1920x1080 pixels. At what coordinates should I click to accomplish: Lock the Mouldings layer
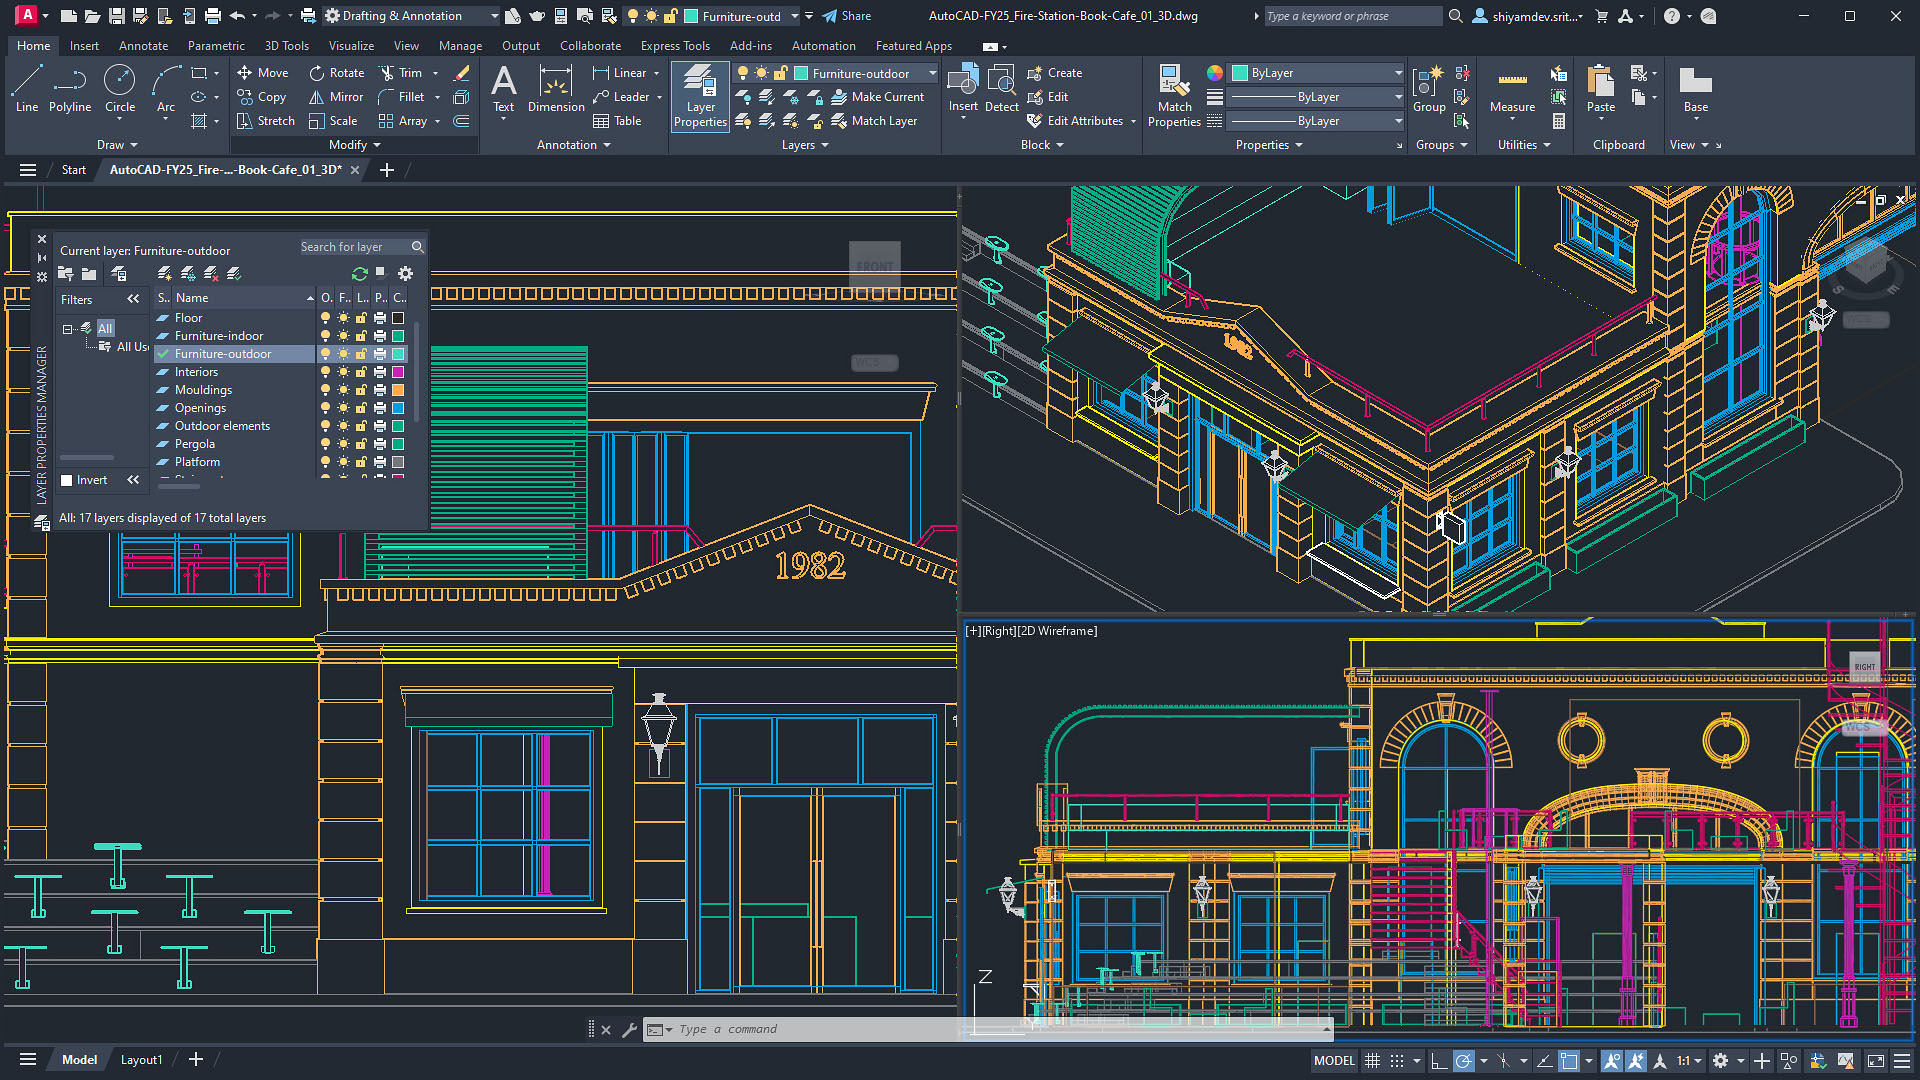pyautogui.click(x=361, y=389)
